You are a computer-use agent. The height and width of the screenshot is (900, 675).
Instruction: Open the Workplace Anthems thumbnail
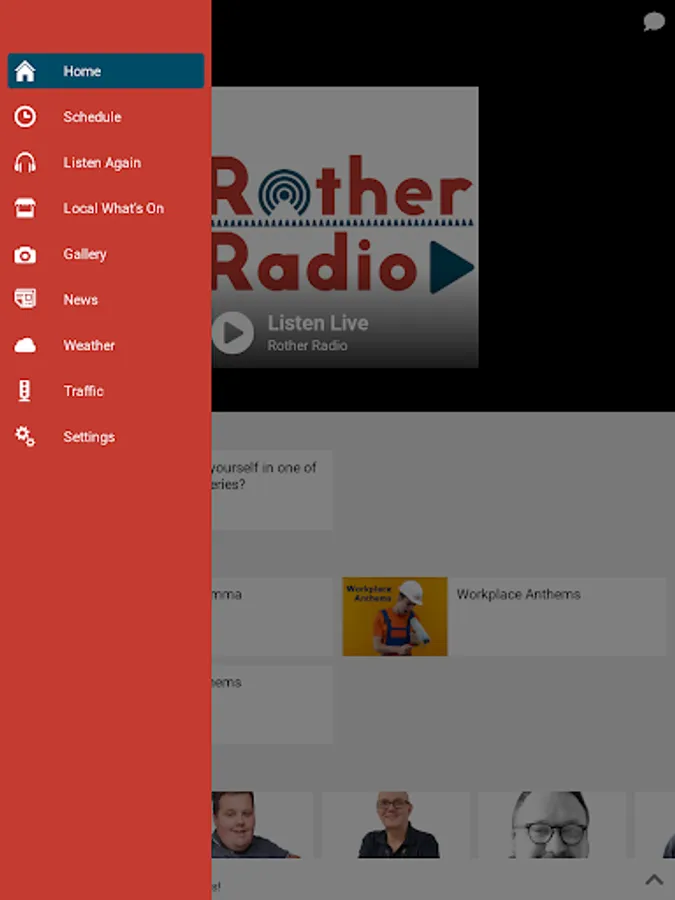395,616
